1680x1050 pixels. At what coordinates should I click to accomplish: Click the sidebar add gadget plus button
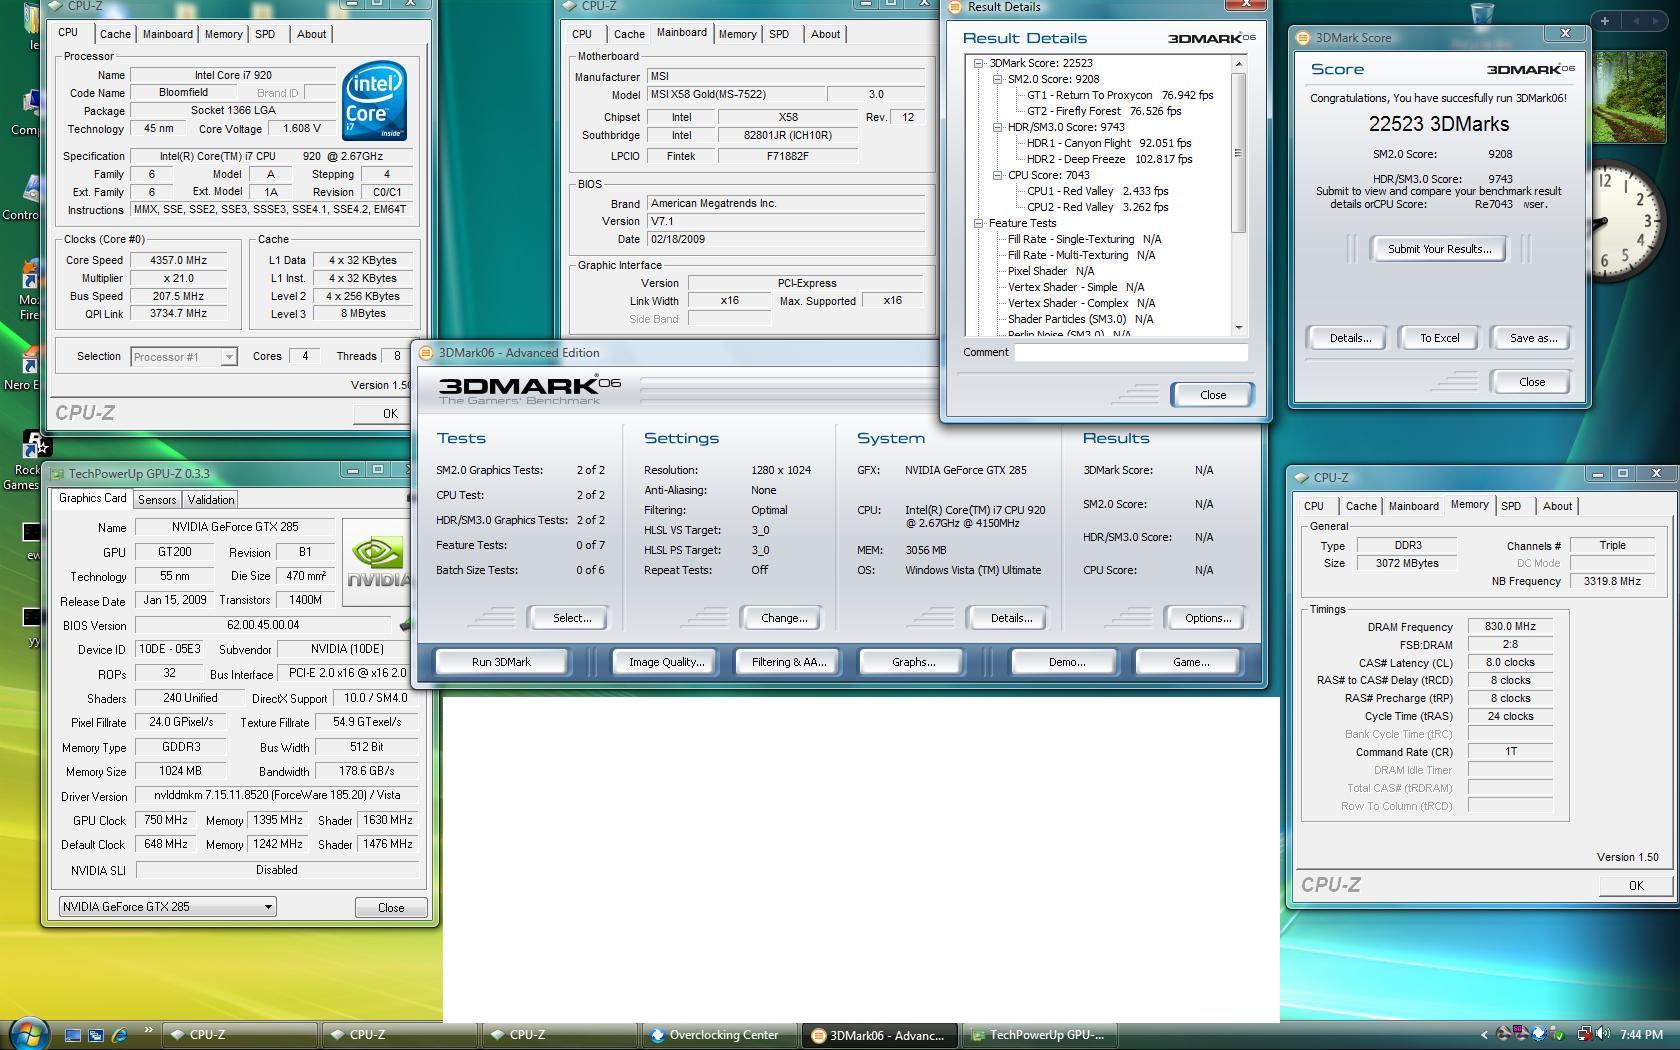point(1605,21)
